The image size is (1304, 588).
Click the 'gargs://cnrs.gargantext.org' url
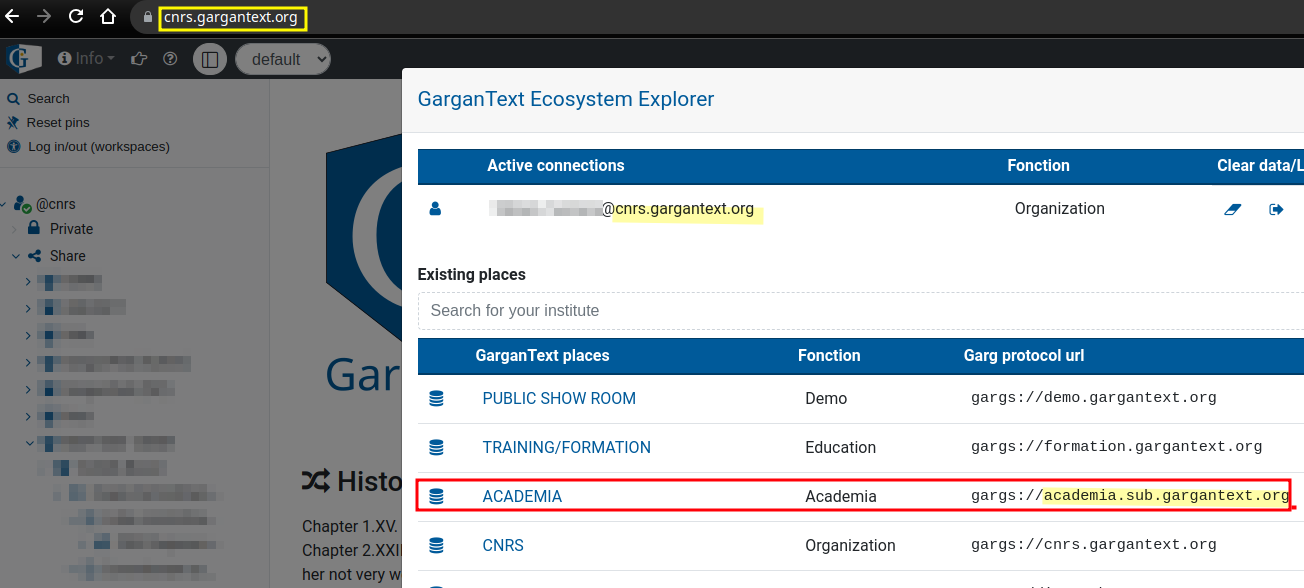click(1094, 545)
